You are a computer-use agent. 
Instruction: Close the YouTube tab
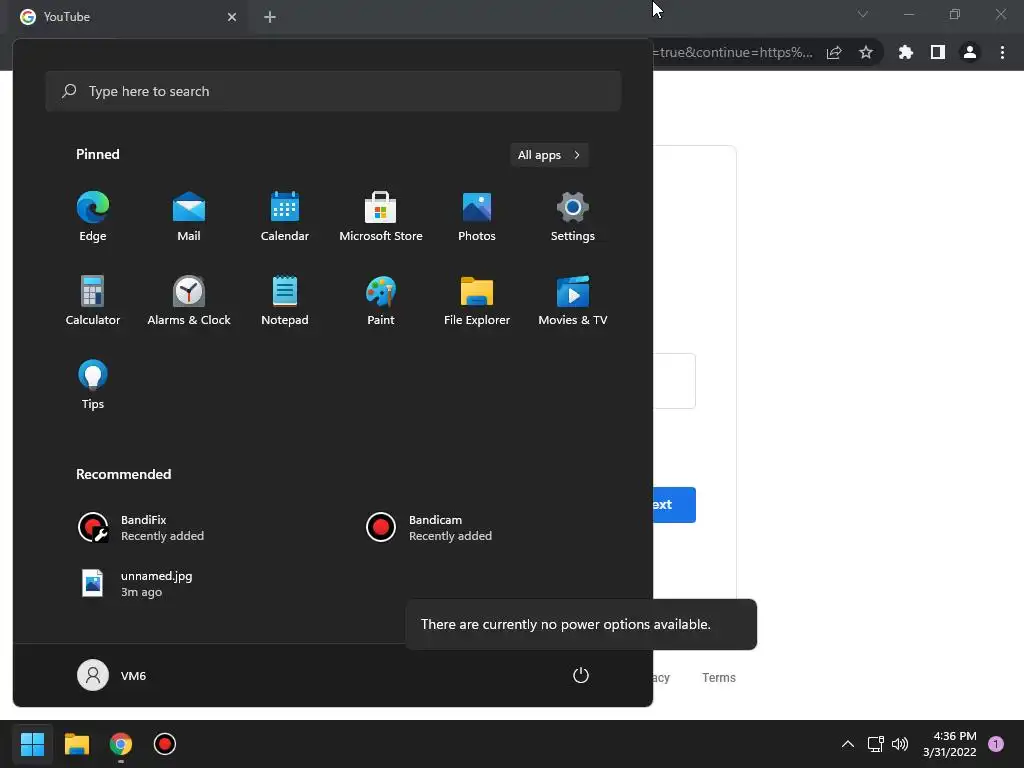pyautogui.click(x=232, y=17)
